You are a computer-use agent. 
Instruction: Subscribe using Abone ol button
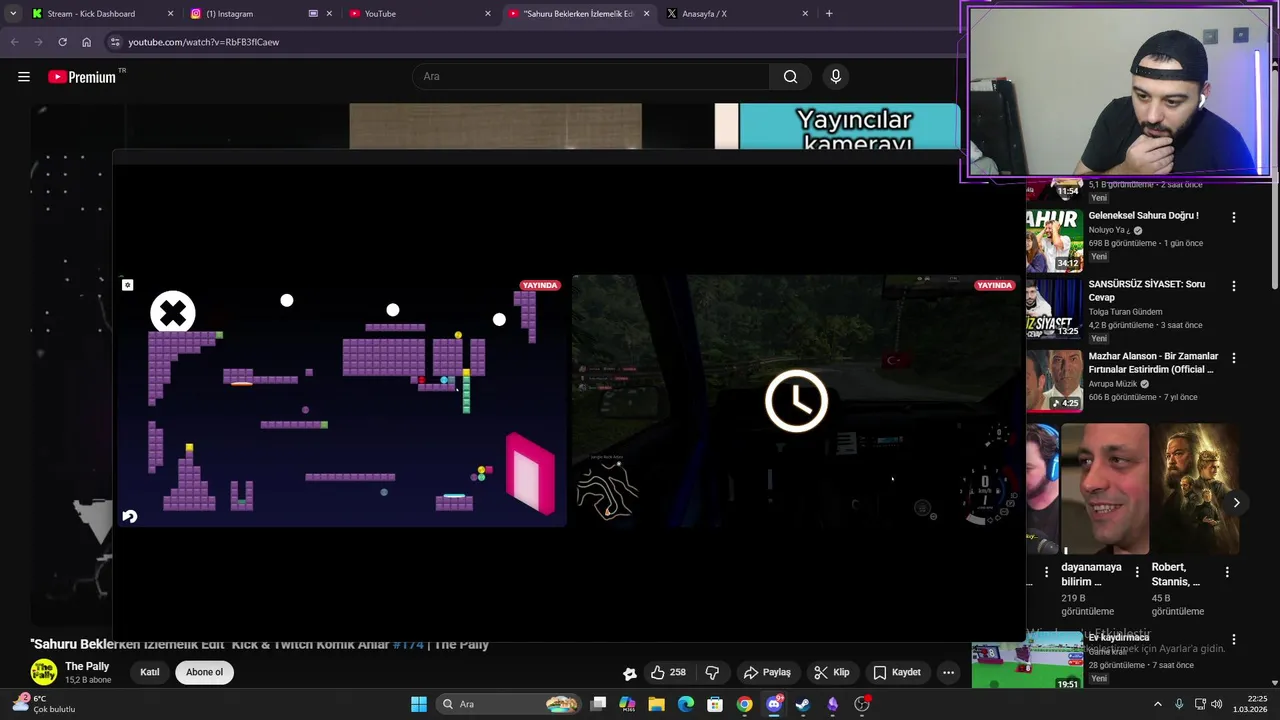[x=204, y=672]
